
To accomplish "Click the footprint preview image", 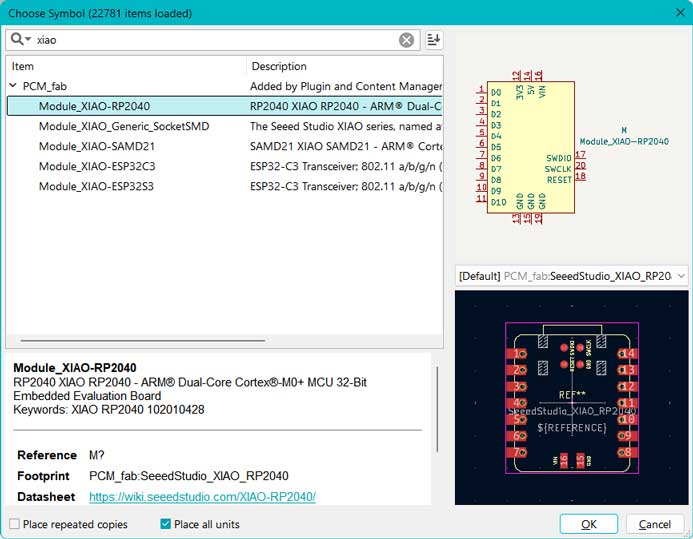I will (571, 398).
